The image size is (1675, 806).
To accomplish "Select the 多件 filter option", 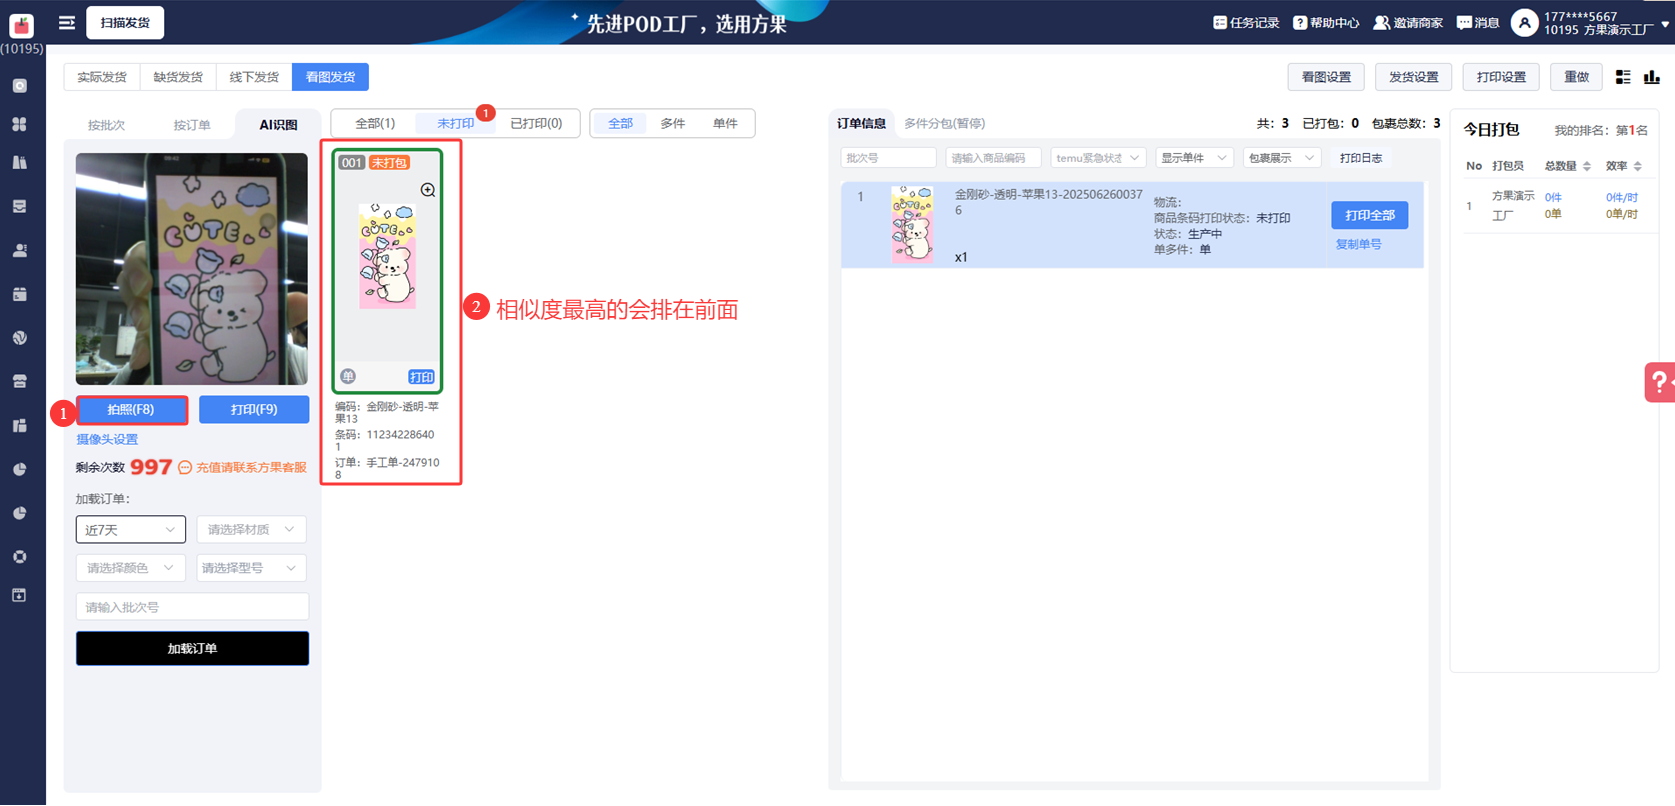I will click(x=673, y=123).
